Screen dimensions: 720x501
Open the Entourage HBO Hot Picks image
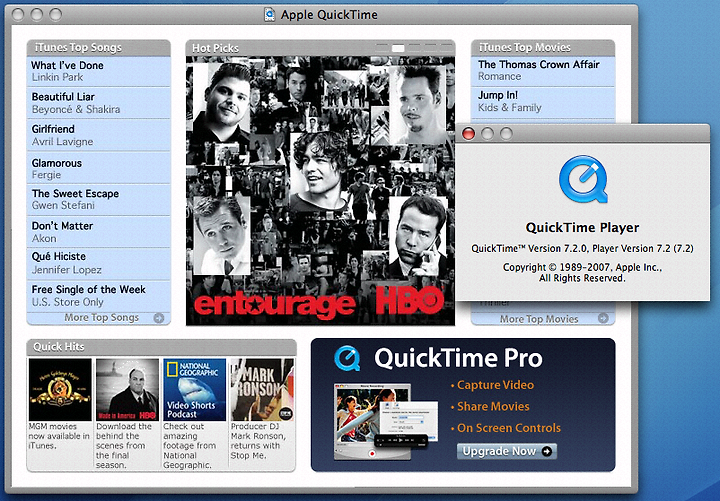point(321,191)
